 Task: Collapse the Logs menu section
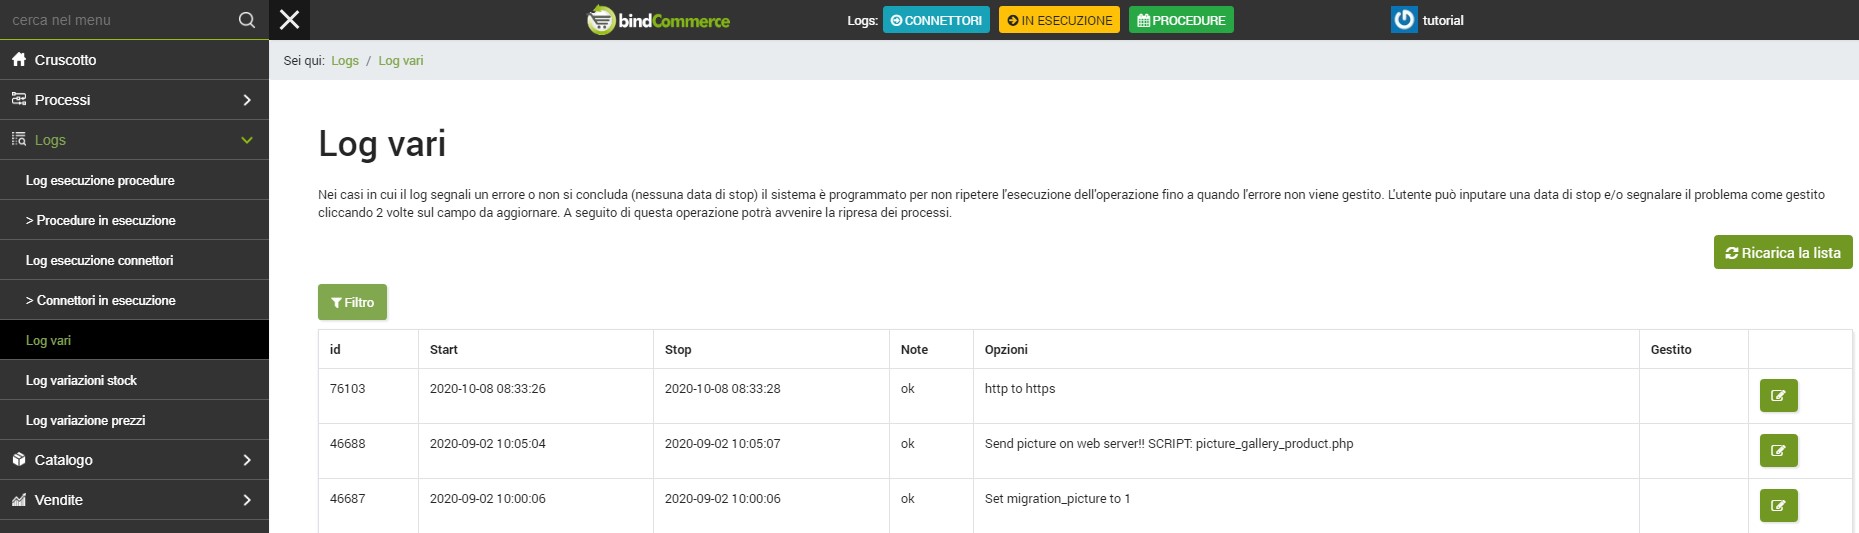coord(247,140)
